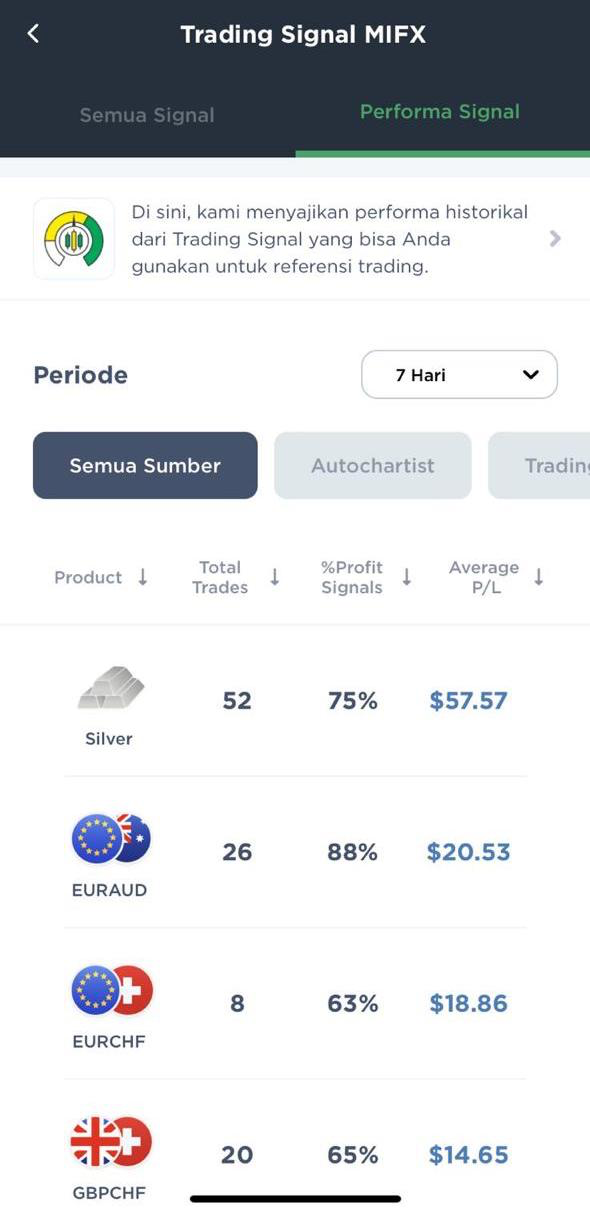The width and height of the screenshot is (590, 1214).
Task: Tap the home indicator bar
Action: [296, 1198]
